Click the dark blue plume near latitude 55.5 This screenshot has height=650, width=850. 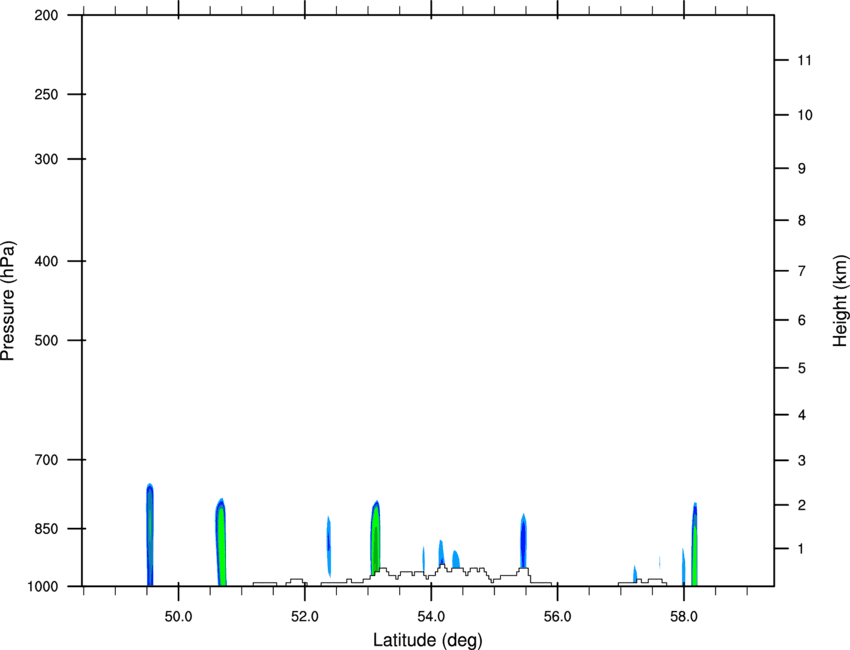523,540
